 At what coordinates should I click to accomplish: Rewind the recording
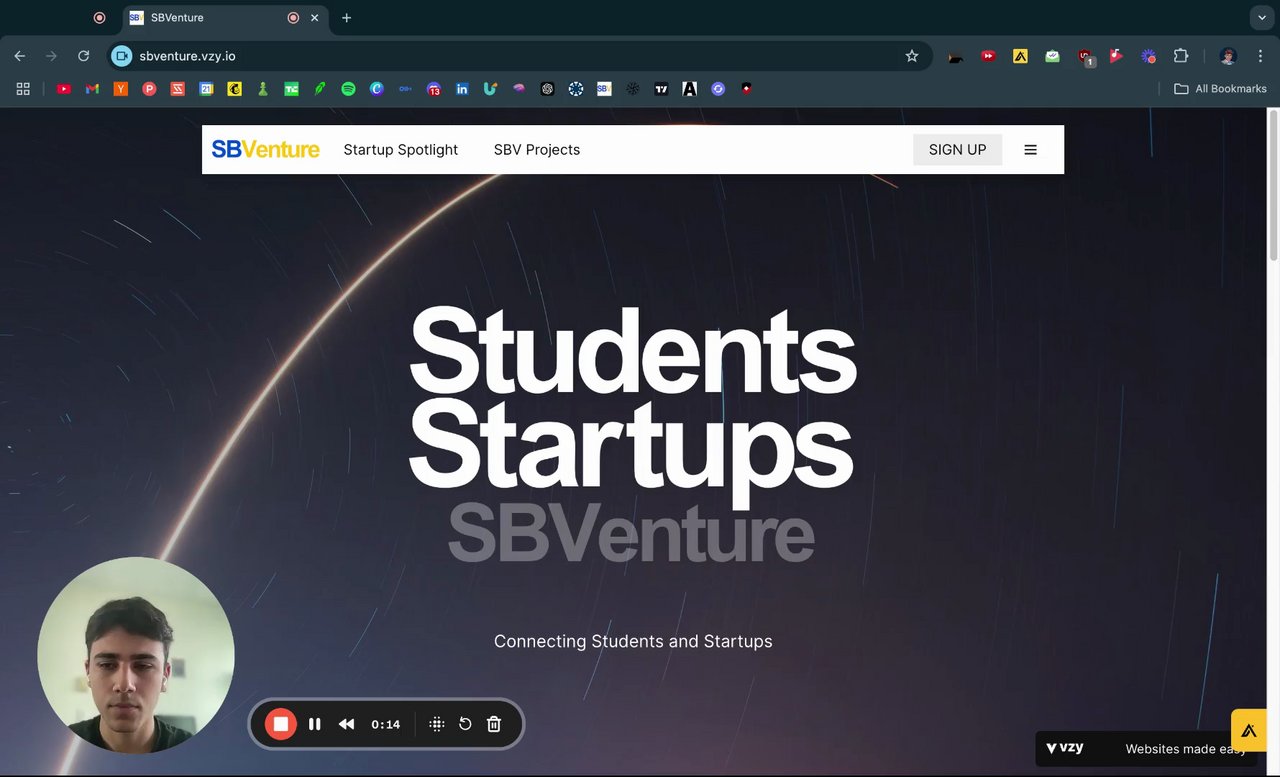346,724
